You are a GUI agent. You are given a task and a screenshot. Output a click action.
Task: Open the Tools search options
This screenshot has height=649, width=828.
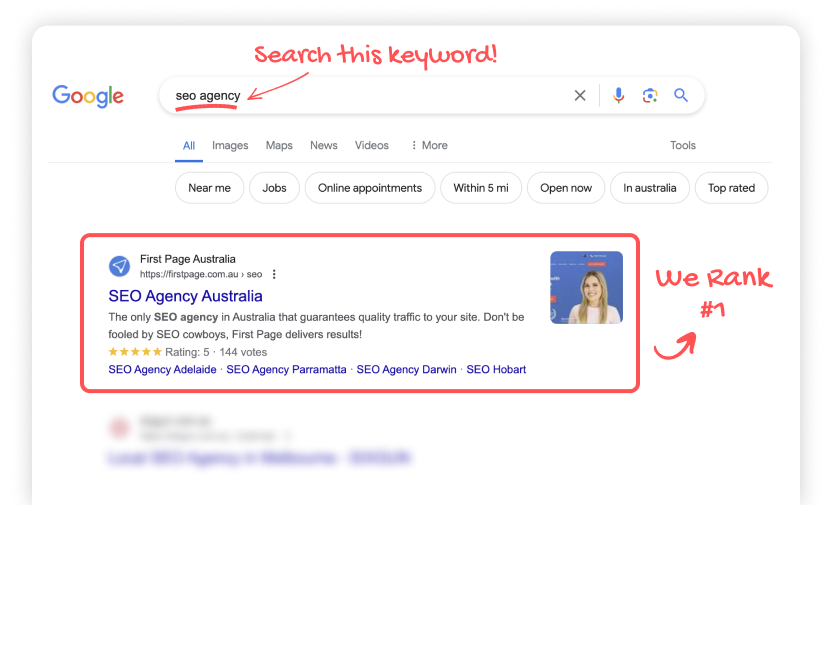683,145
